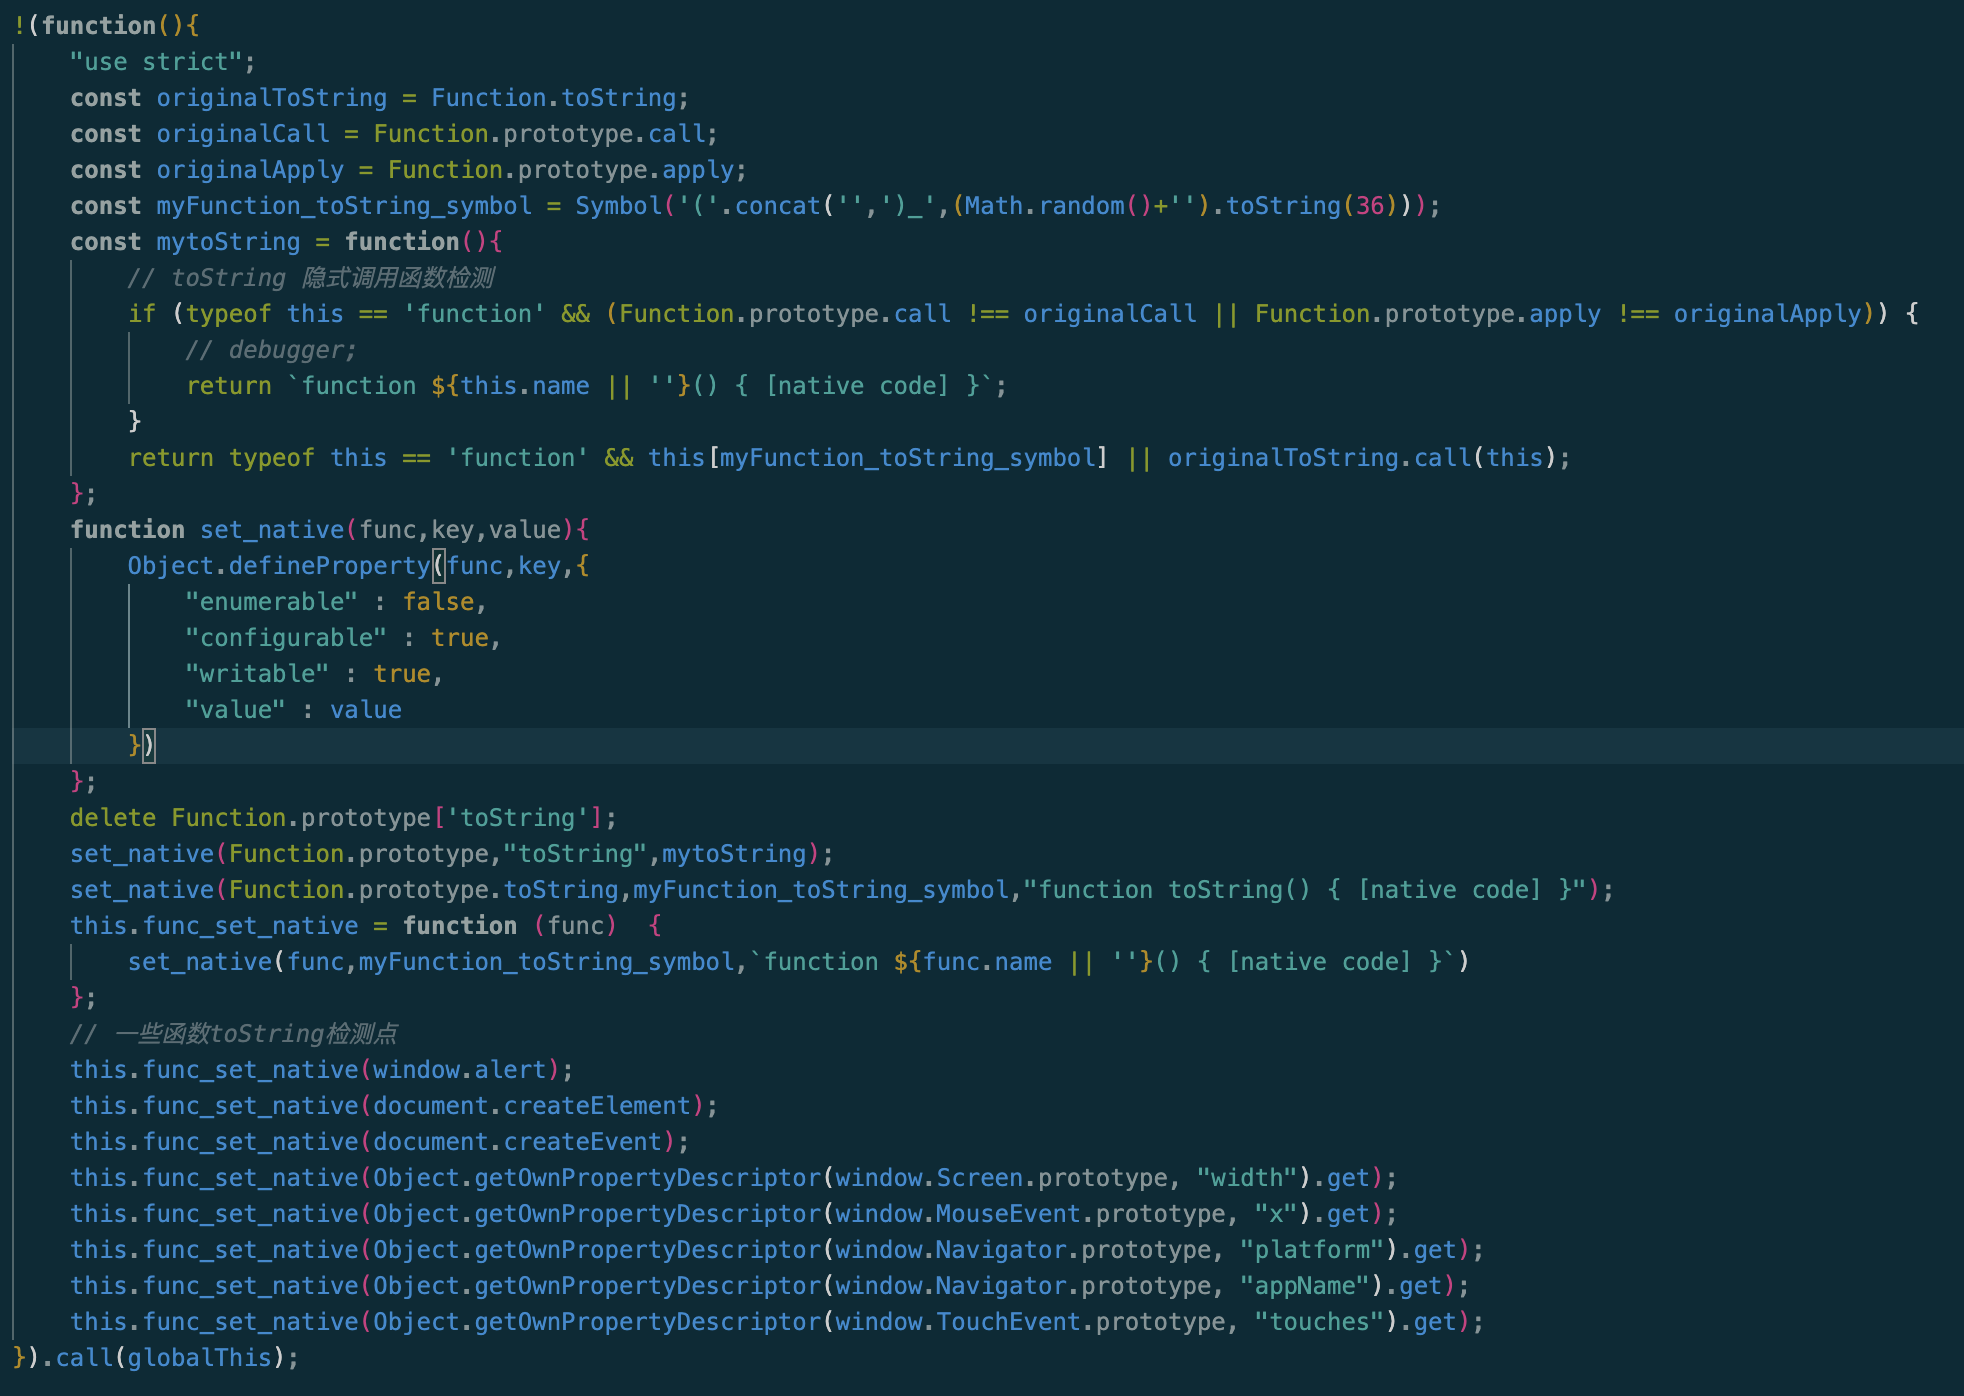The height and width of the screenshot is (1396, 1964).
Task: Click the "use strict" string literal
Action: pos(155,62)
